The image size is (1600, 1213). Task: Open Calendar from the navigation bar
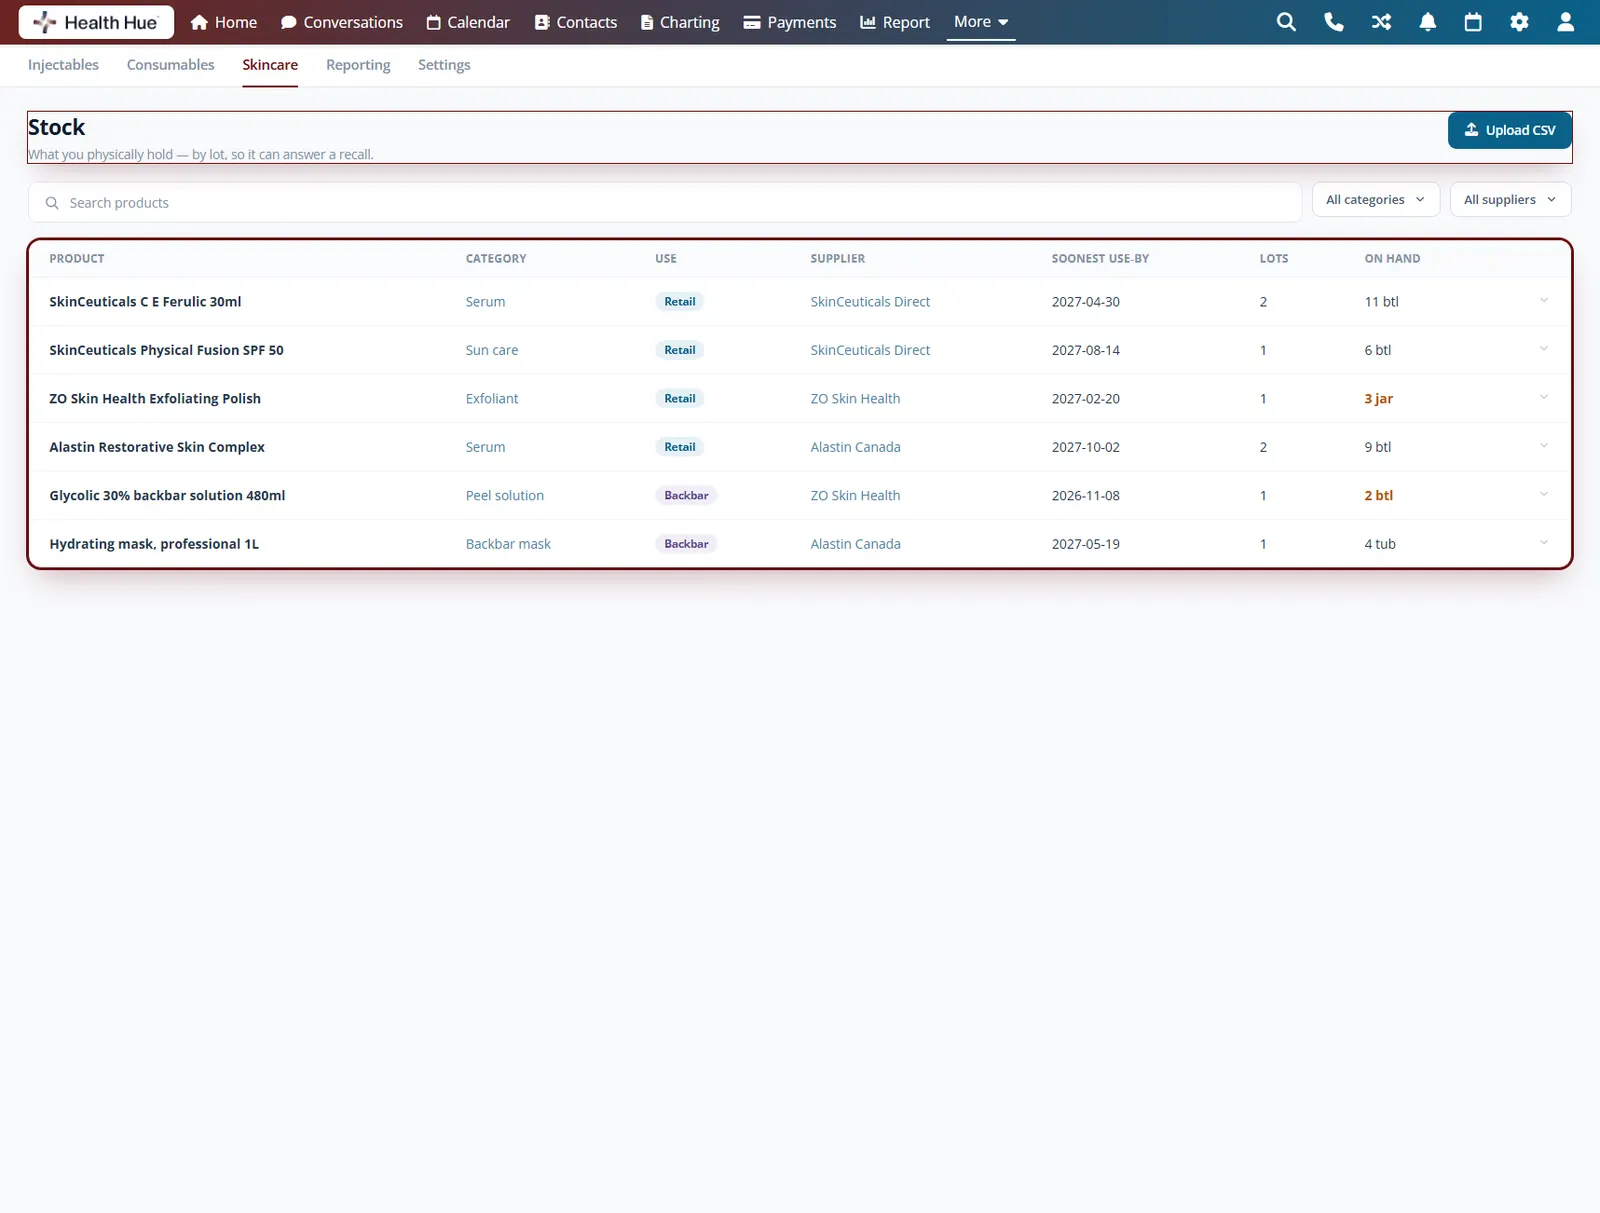point(468,22)
